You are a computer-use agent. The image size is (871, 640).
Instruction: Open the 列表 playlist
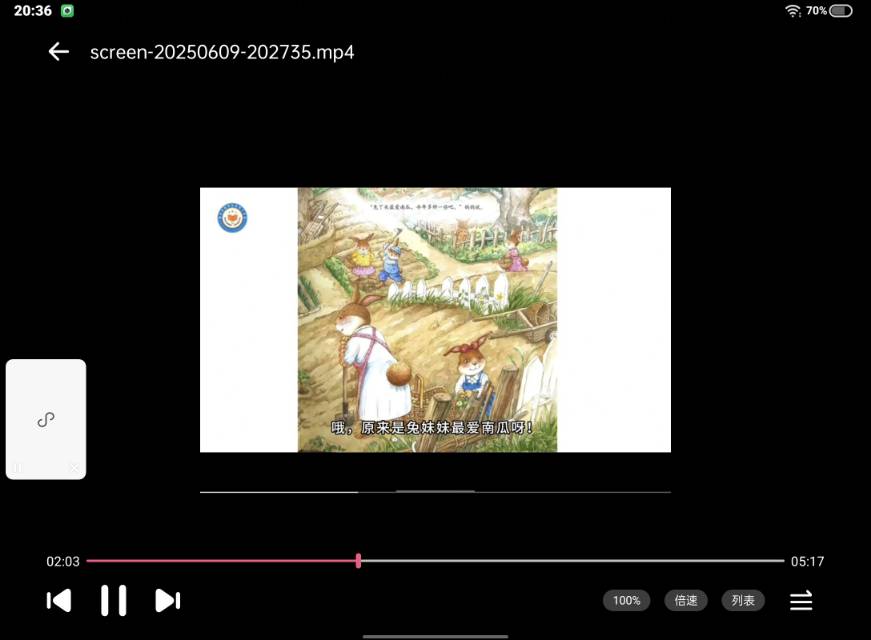[x=743, y=601]
